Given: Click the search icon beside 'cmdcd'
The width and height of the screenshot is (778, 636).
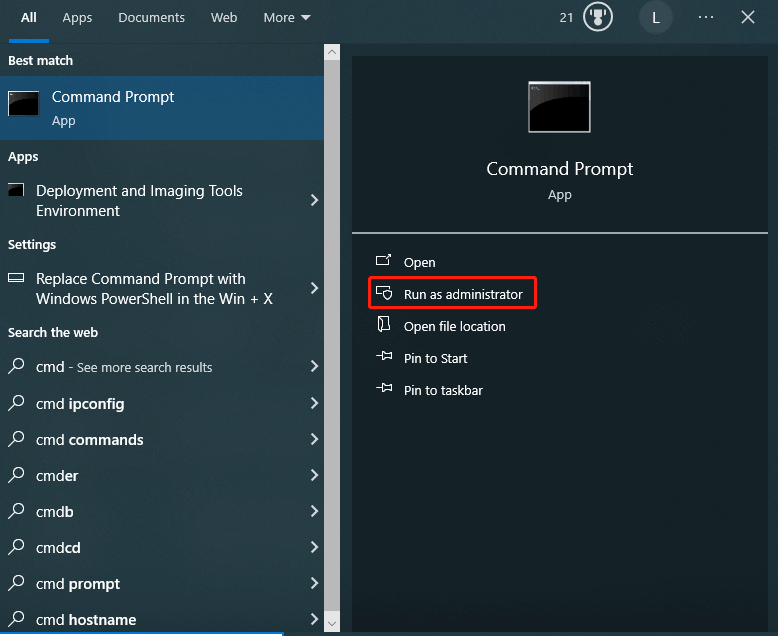Looking at the screenshot, I should [x=16, y=547].
